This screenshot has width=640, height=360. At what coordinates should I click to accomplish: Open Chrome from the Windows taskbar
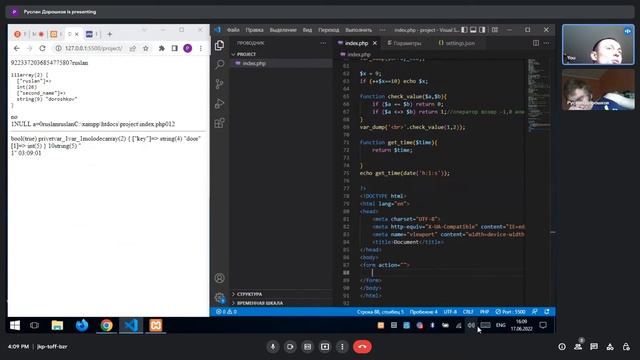pyautogui.click(x=107, y=325)
